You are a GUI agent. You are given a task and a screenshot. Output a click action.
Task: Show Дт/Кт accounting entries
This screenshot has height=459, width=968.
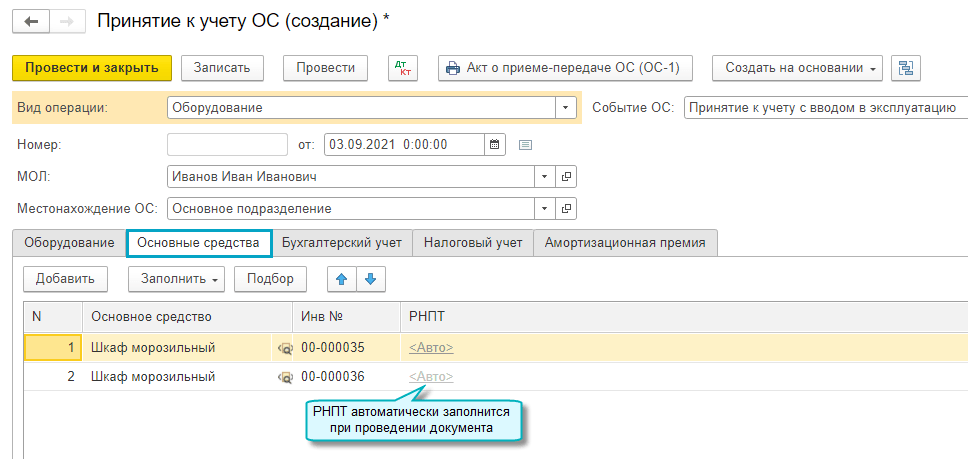pos(403,67)
